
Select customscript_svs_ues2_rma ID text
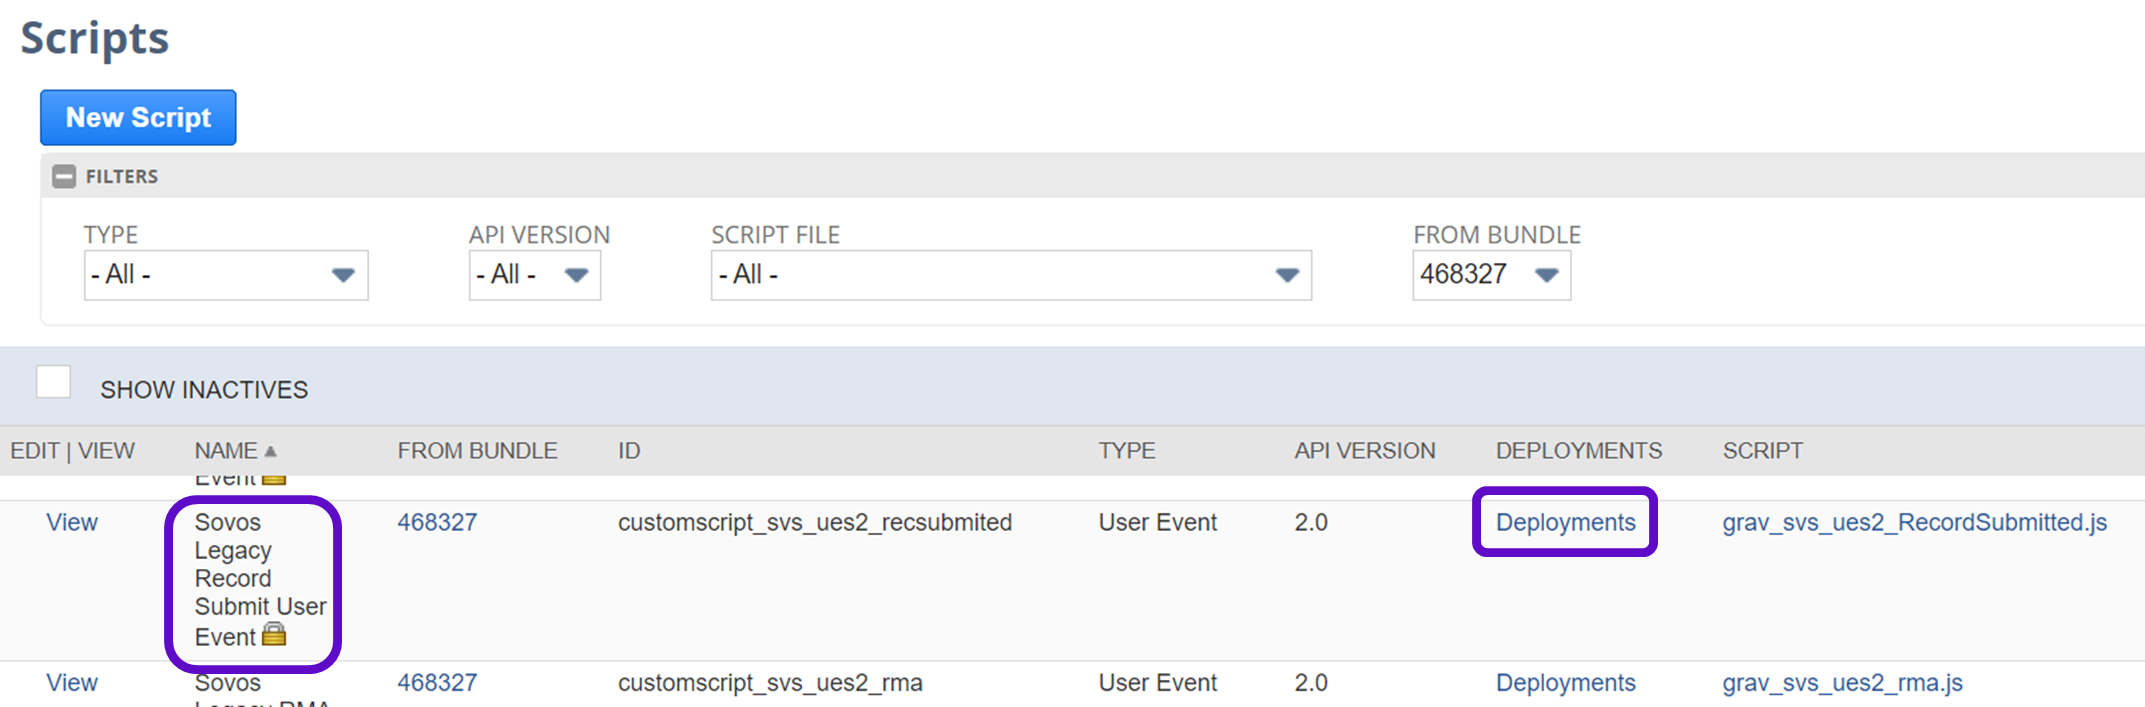coord(770,683)
